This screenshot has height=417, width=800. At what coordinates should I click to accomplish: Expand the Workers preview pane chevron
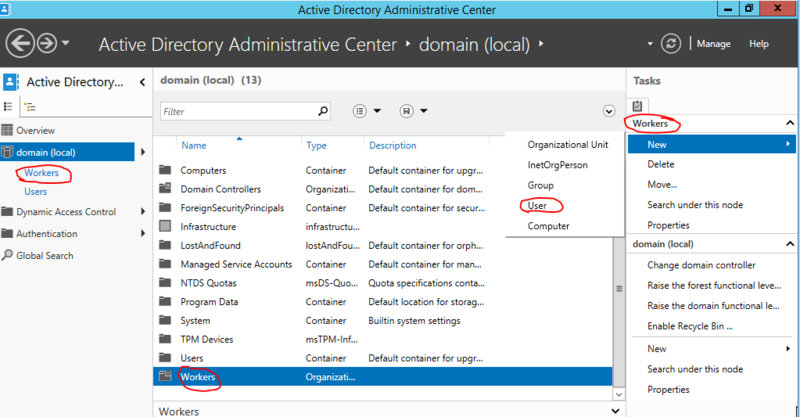point(615,411)
